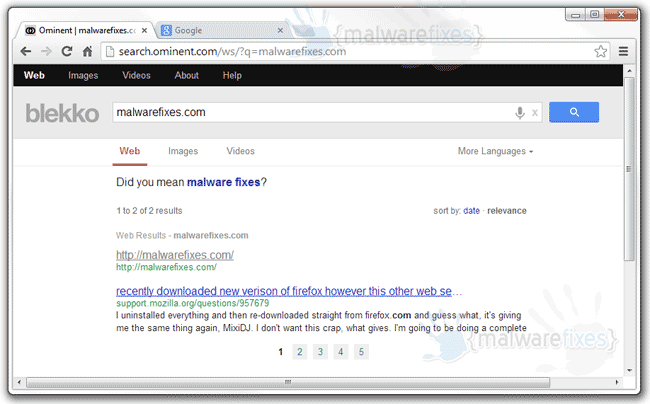Open the home page icon
Screen dimensions: 650x404
[x=87, y=51]
